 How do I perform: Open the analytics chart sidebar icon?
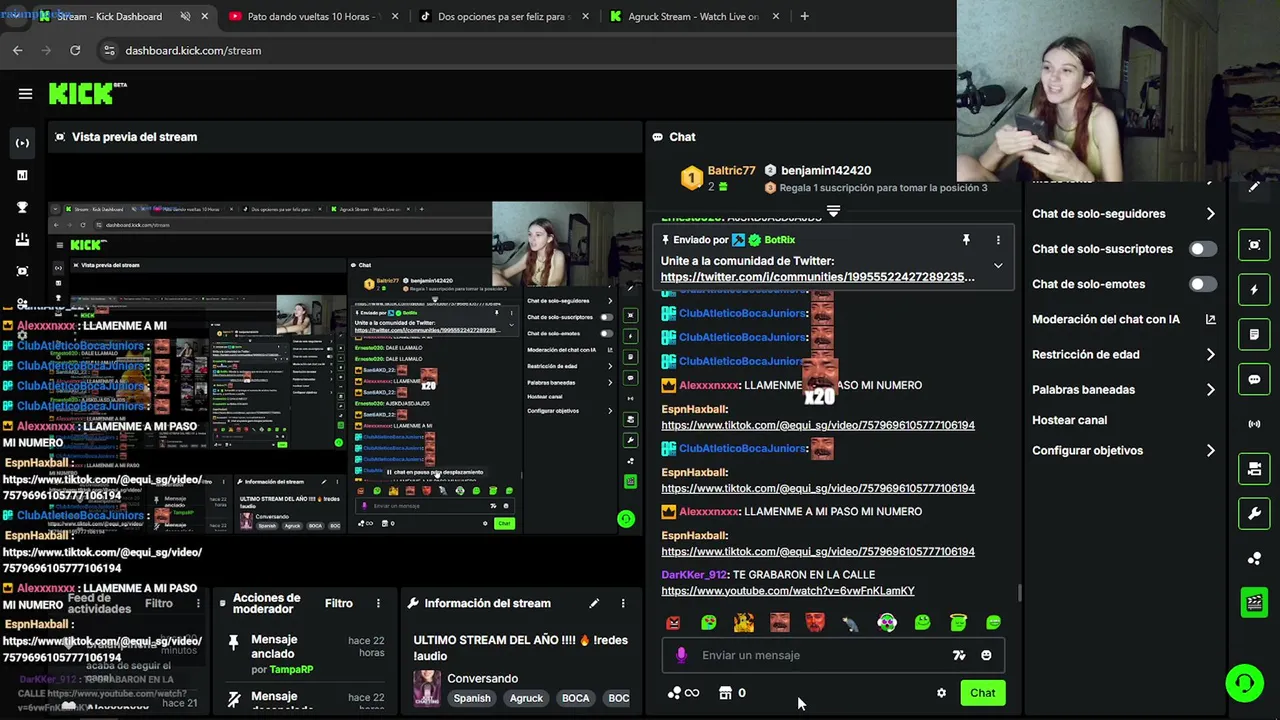coord(22,175)
